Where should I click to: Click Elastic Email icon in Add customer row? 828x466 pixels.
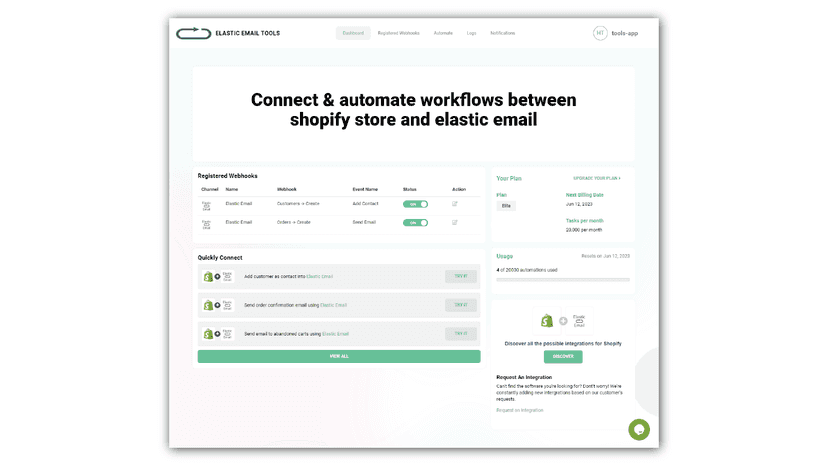(228, 276)
